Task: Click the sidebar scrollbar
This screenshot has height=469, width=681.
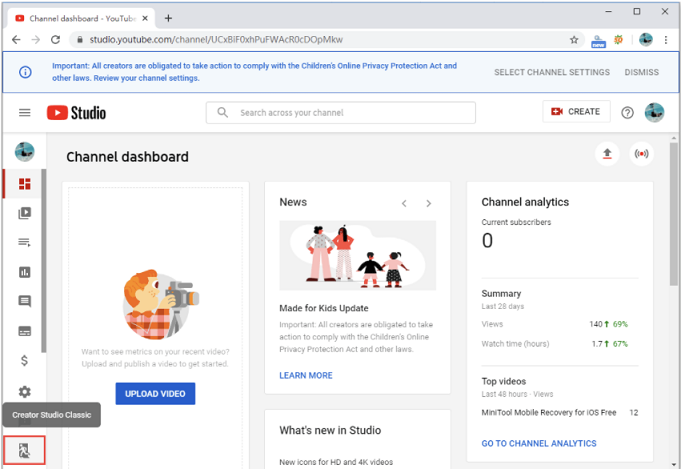Action: tap(43, 261)
